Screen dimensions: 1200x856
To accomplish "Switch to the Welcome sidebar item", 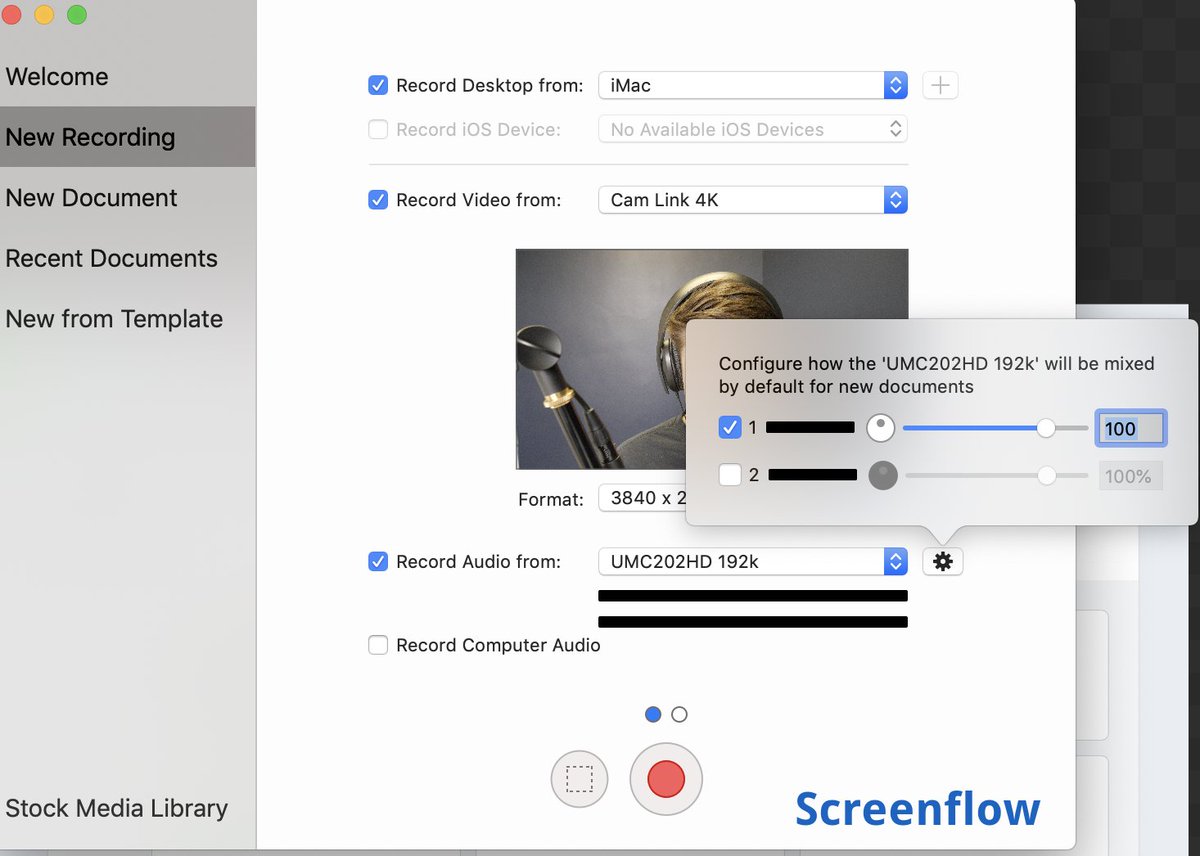I will (x=57, y=77).
